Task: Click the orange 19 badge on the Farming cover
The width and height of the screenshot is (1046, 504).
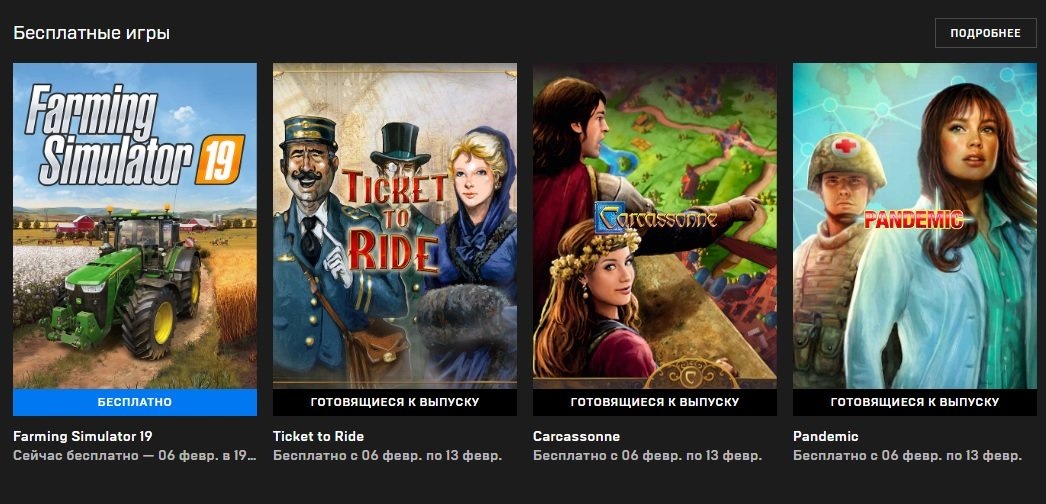Action: pos(219,160)
